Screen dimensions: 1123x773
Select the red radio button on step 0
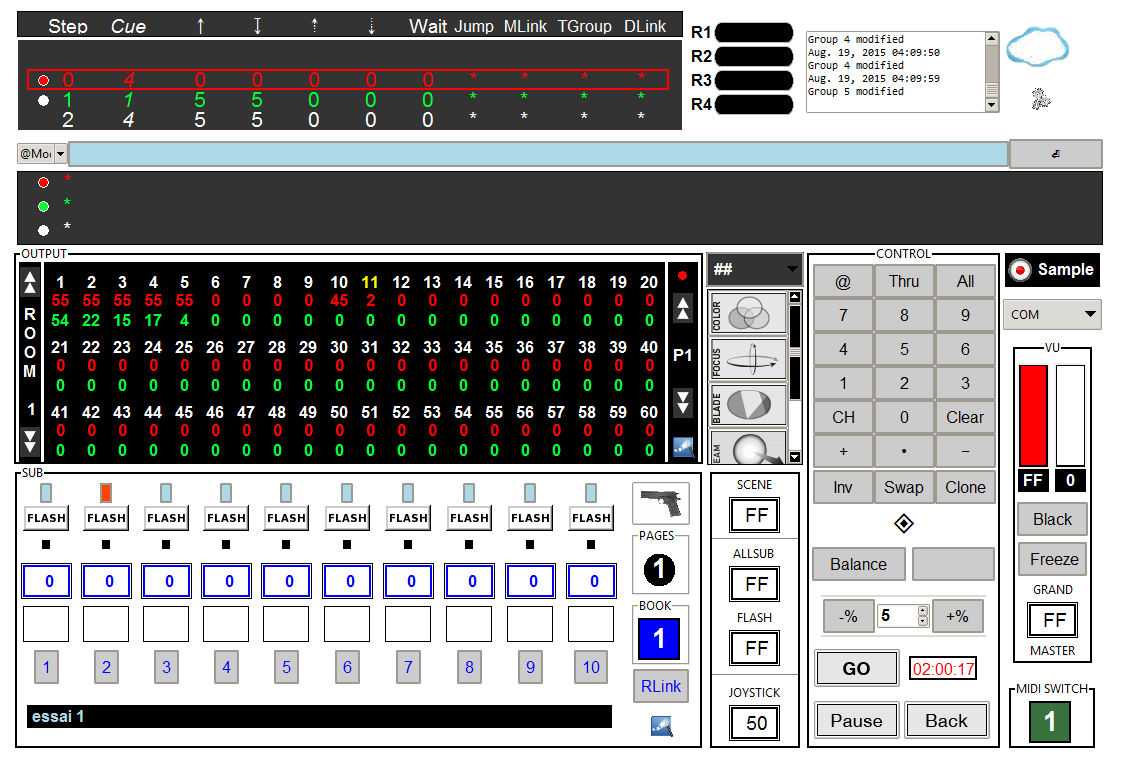(x=43, y=80)
